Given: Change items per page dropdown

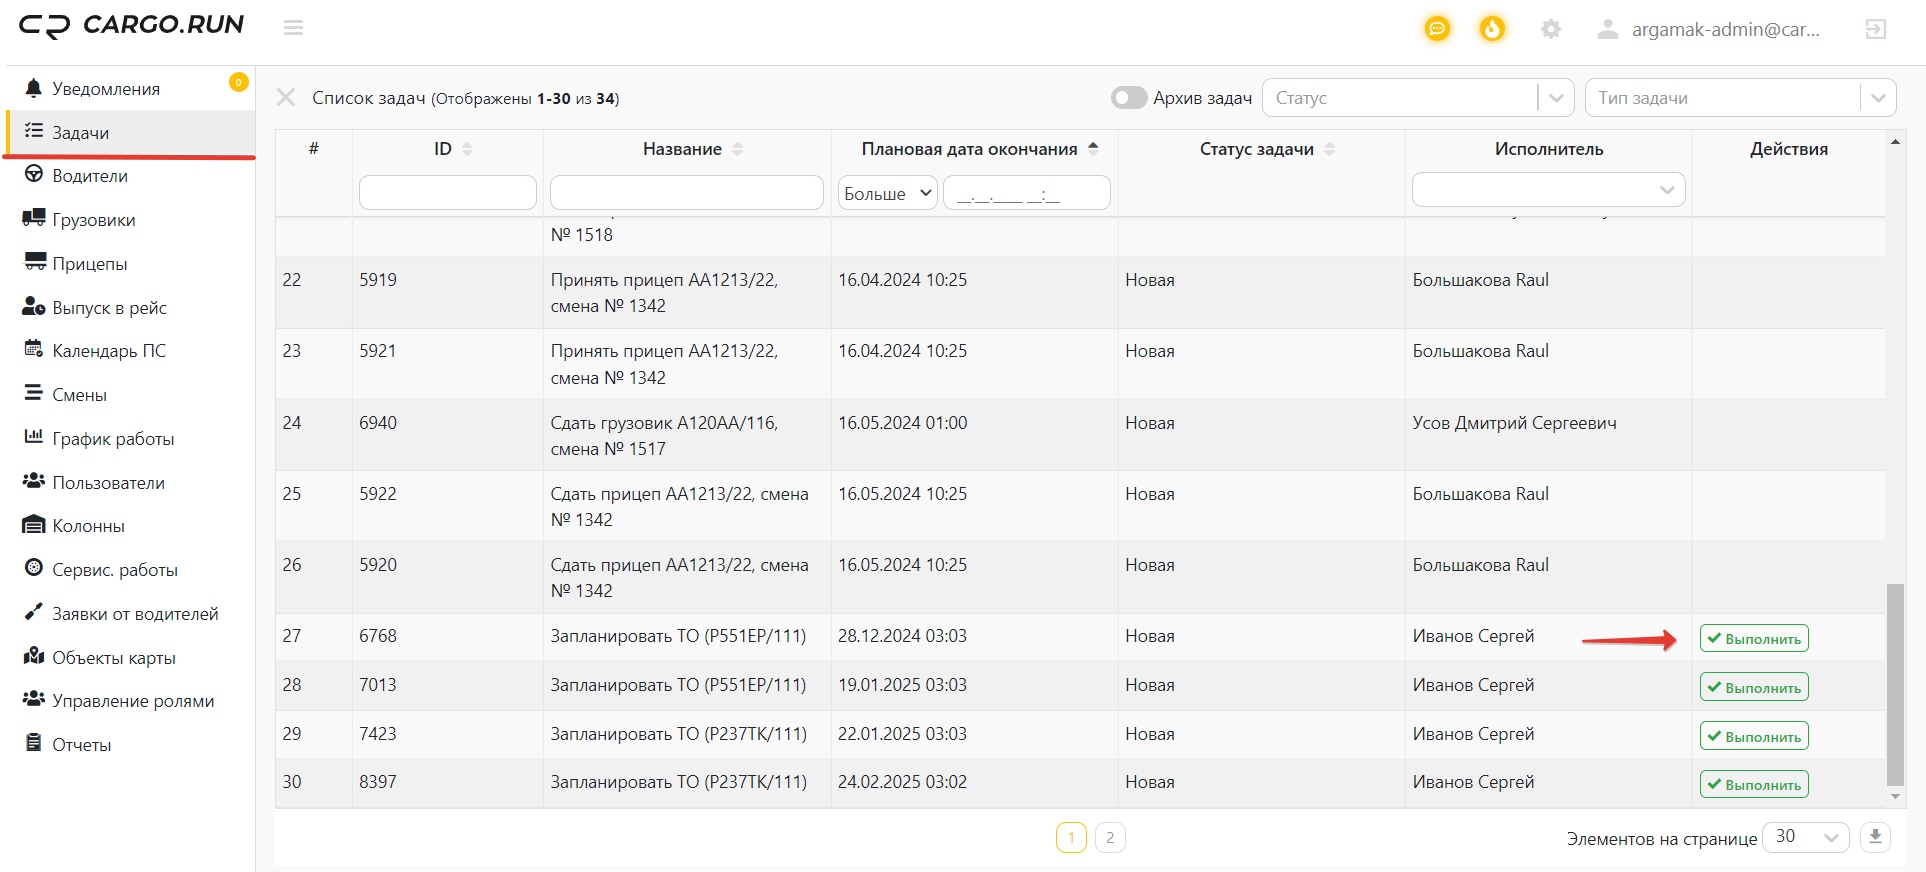Looking at the screenshot, I should pos(1805,837).
